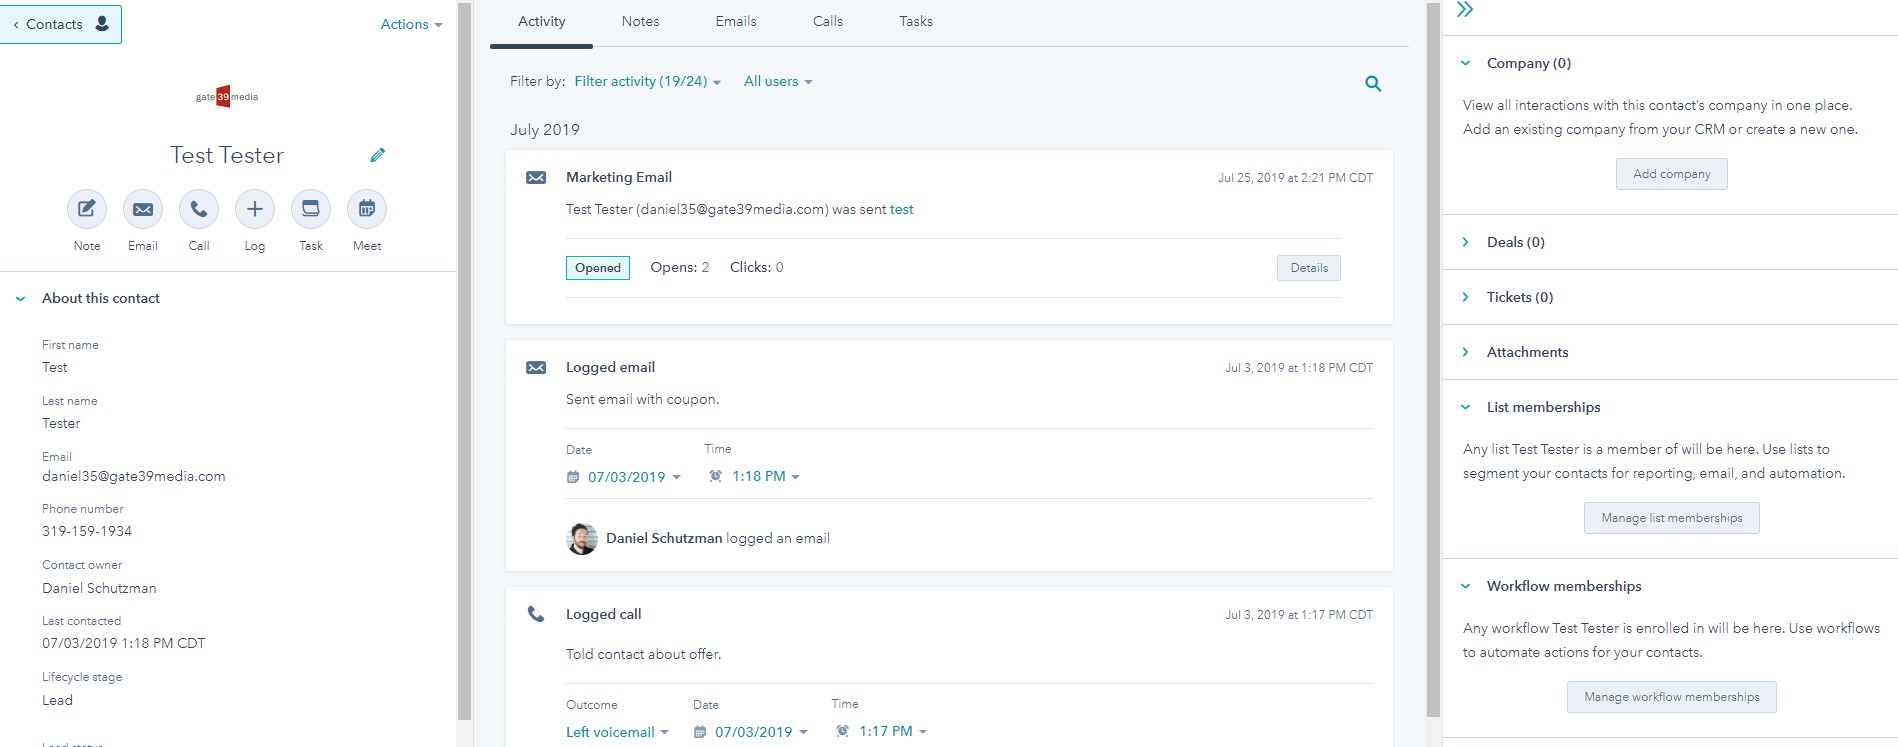
Task: Edit contact name with pencil icon
Action: (377, 155)
